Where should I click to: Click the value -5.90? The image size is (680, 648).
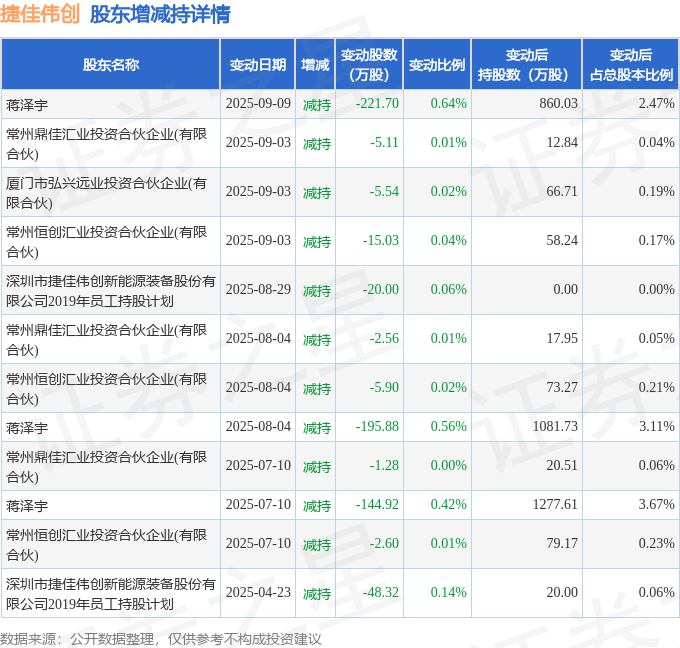384,387
